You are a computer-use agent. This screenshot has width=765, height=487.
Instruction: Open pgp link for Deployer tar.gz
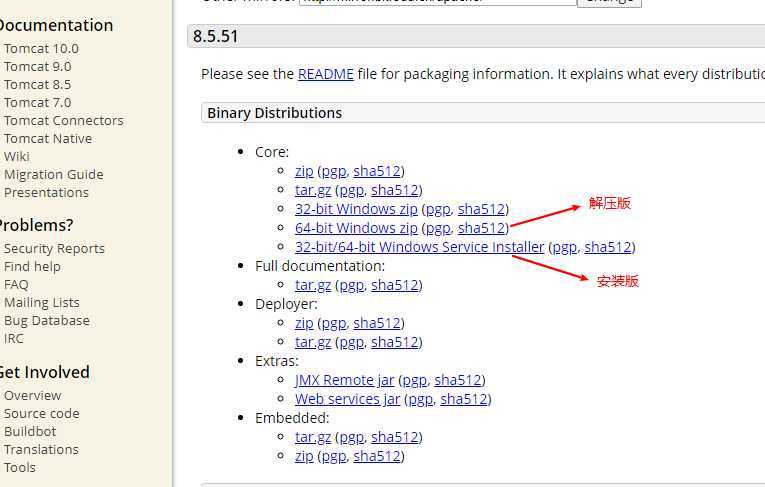pos(352,343)
